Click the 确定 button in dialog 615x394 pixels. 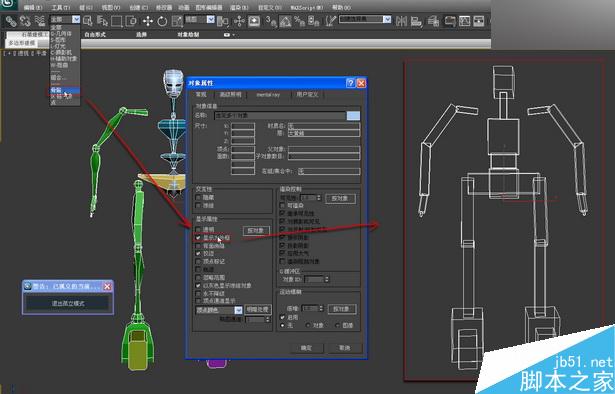306,348
